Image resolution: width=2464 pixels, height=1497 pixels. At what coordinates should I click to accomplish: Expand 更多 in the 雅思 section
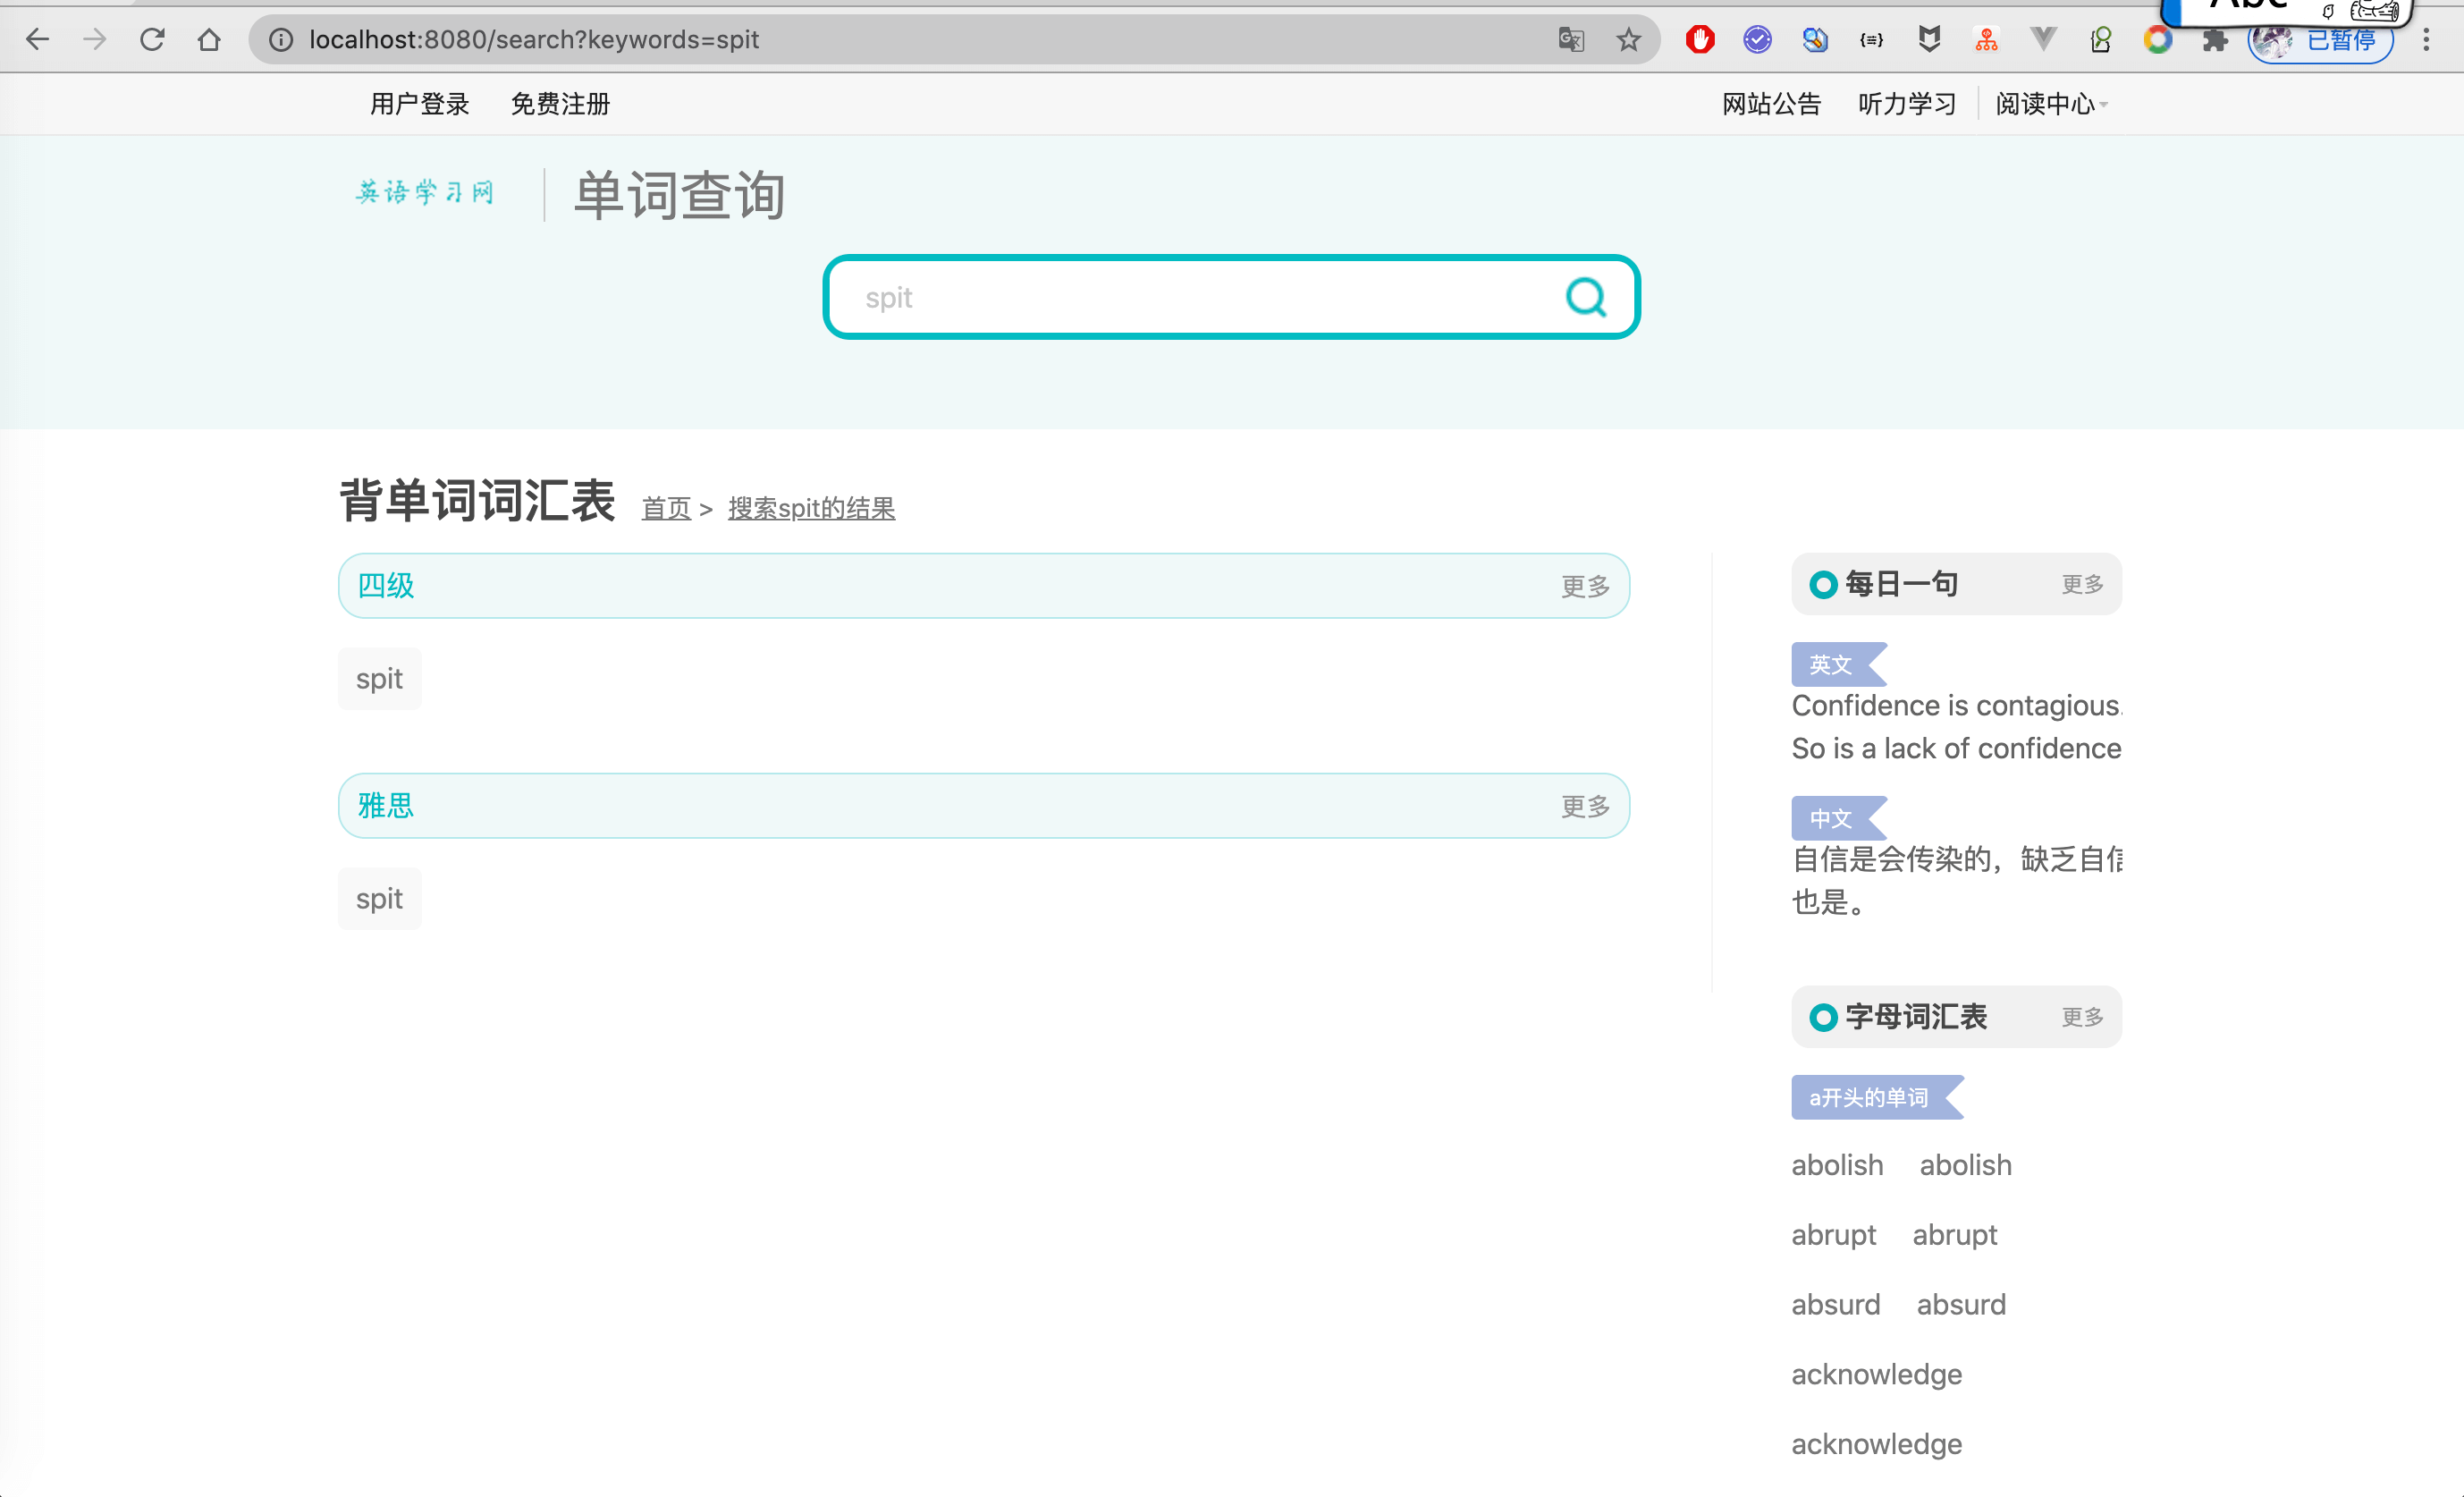[x=1585, y=806]
